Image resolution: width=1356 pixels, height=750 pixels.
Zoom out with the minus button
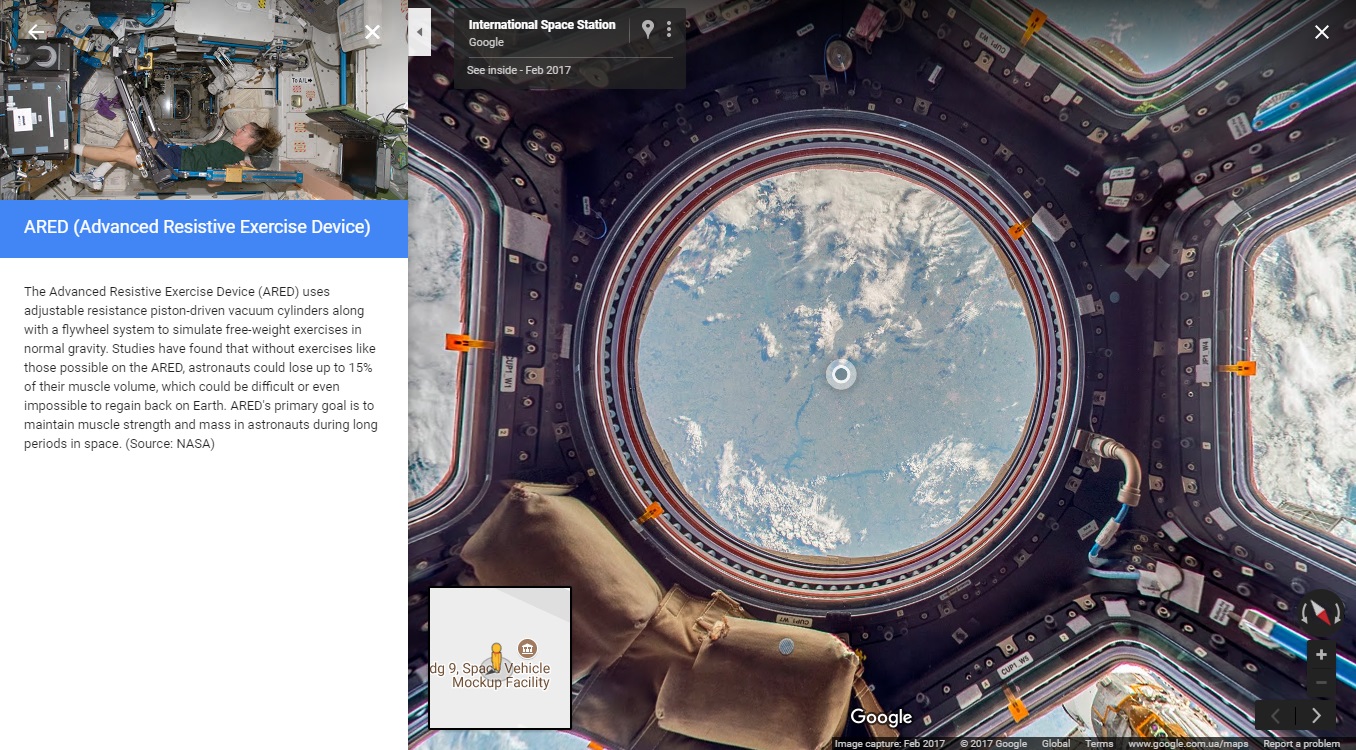click(1321, 684)
